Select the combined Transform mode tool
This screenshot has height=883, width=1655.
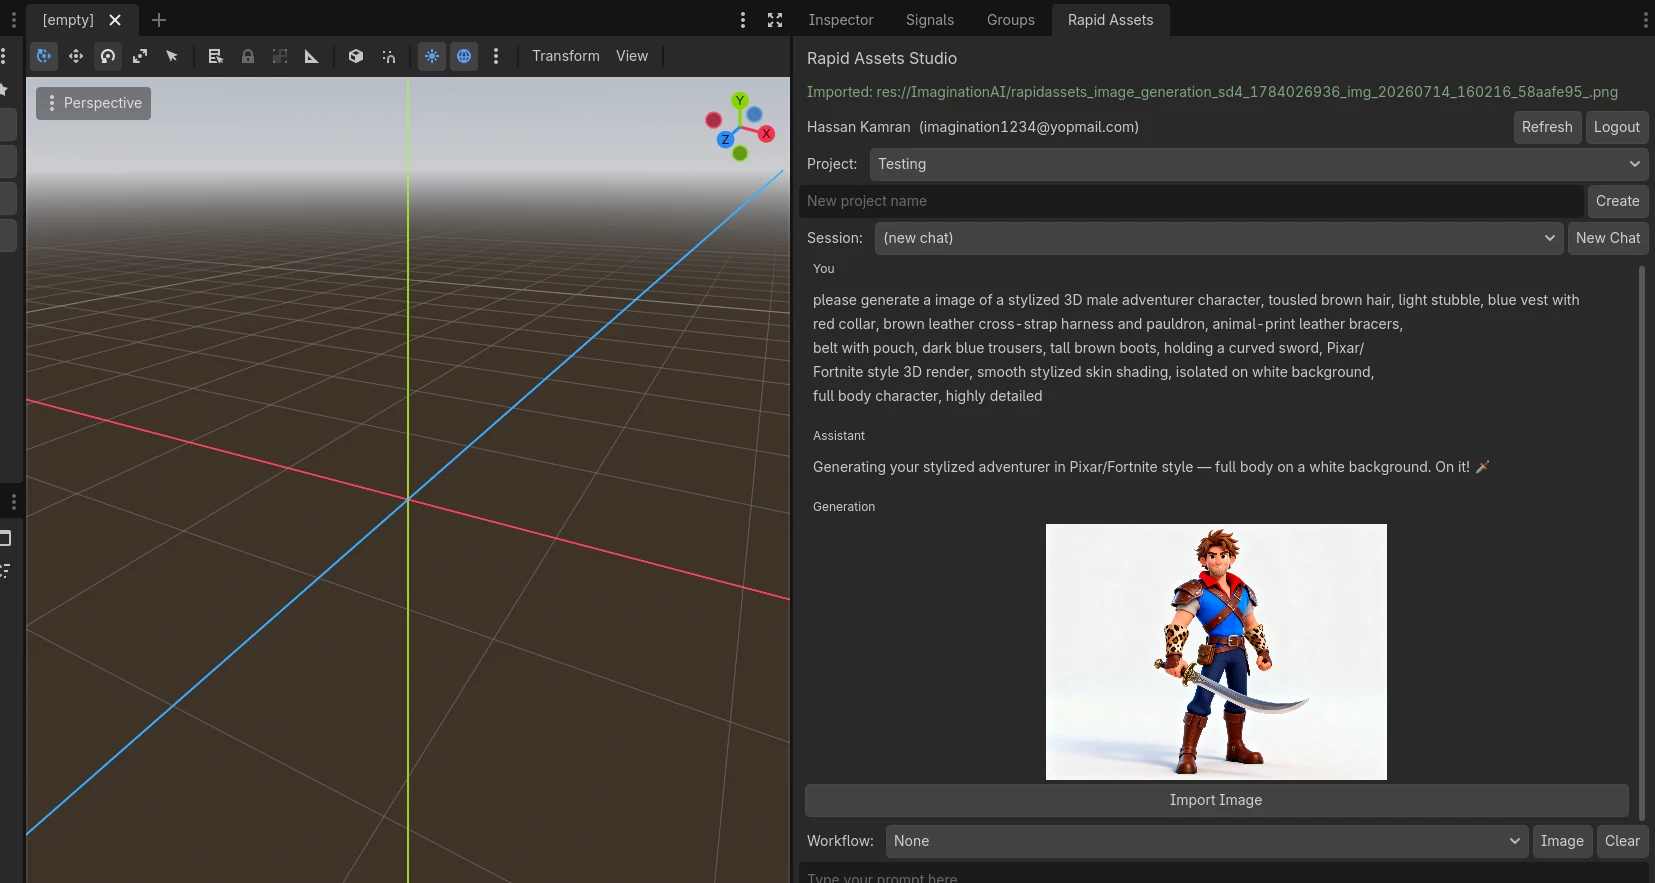click(44, 56)
